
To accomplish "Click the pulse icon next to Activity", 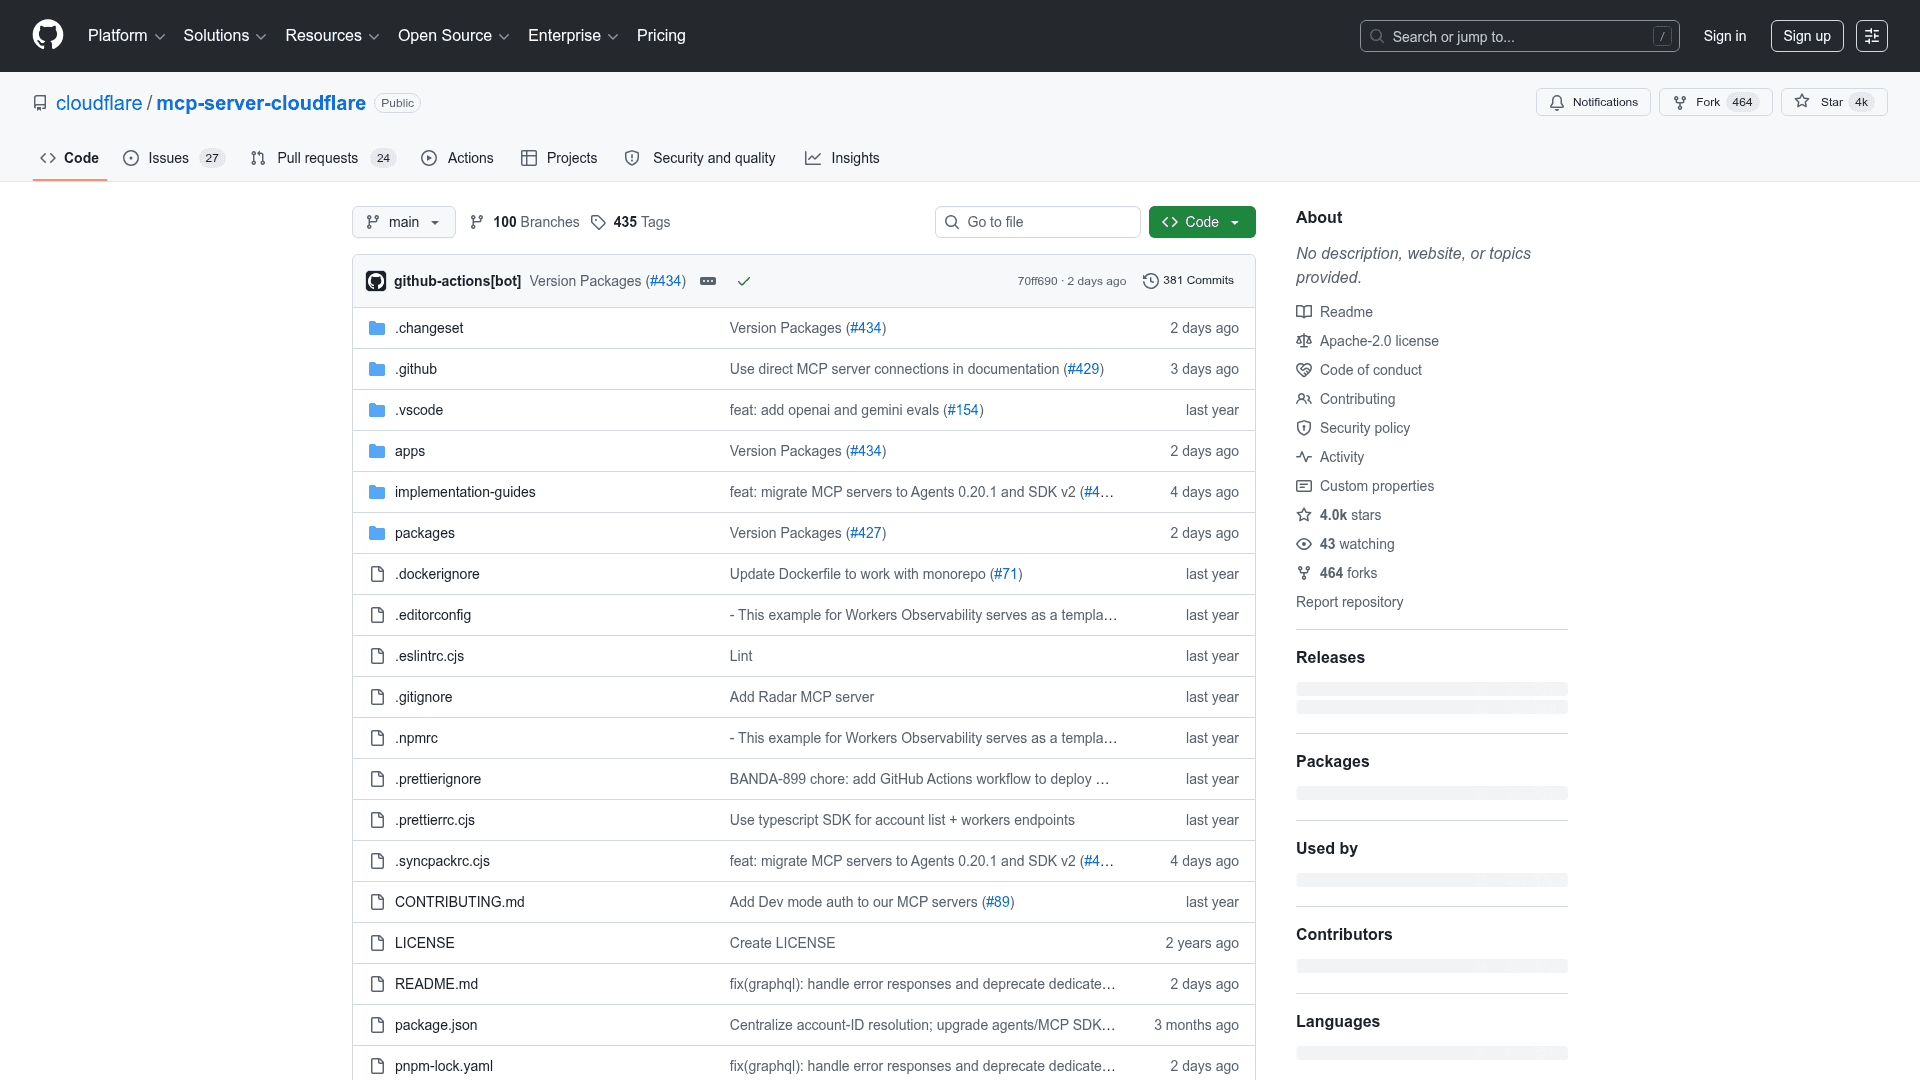I will point(1304,457).
